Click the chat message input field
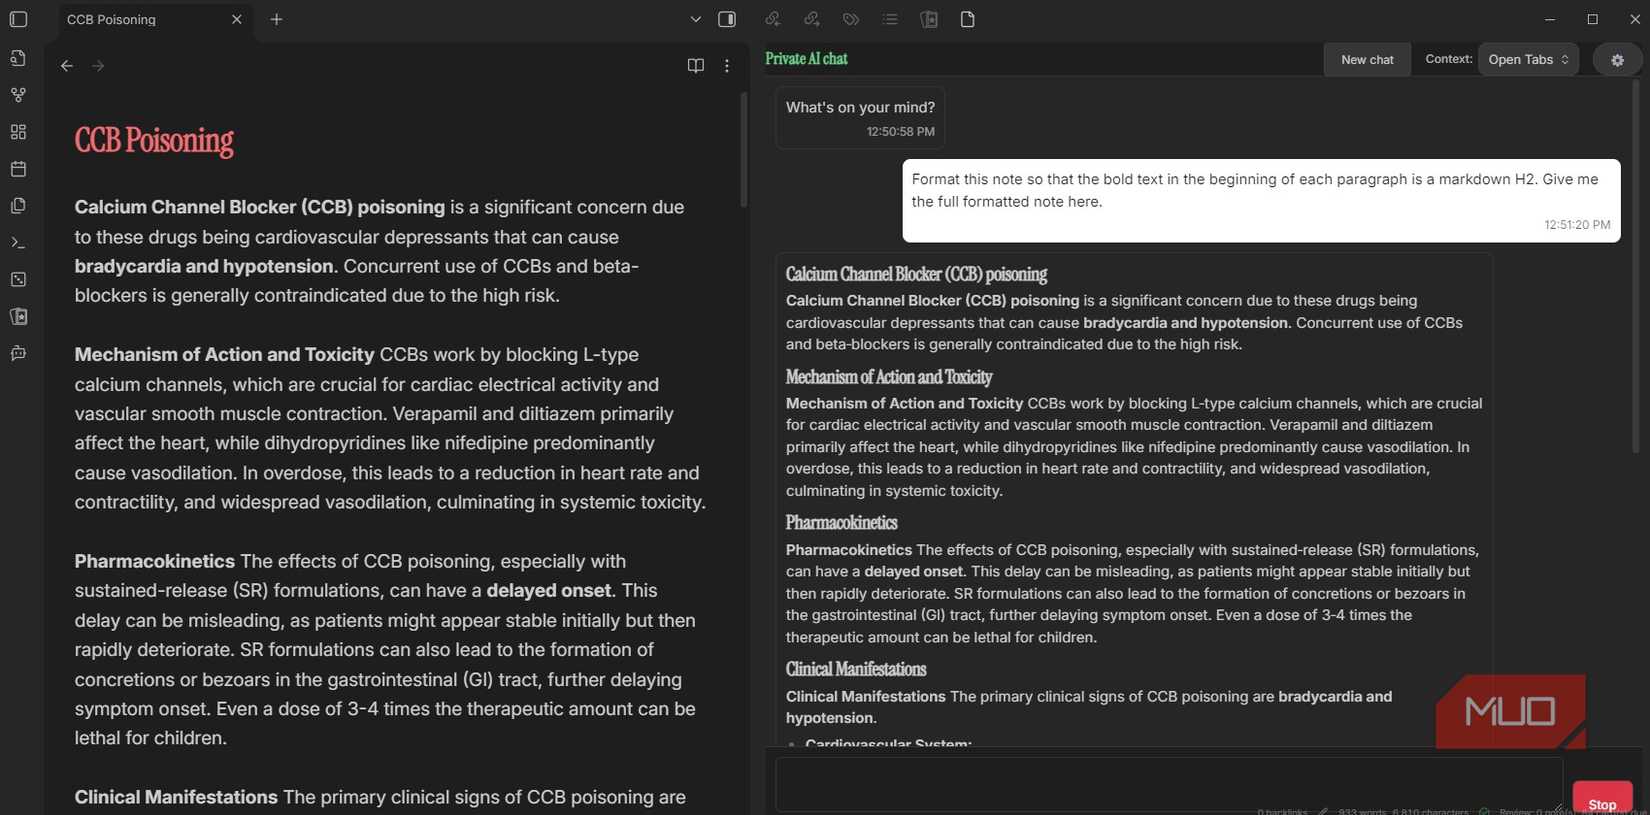Screen dimensions: 1650x815 click(1168, 783)
